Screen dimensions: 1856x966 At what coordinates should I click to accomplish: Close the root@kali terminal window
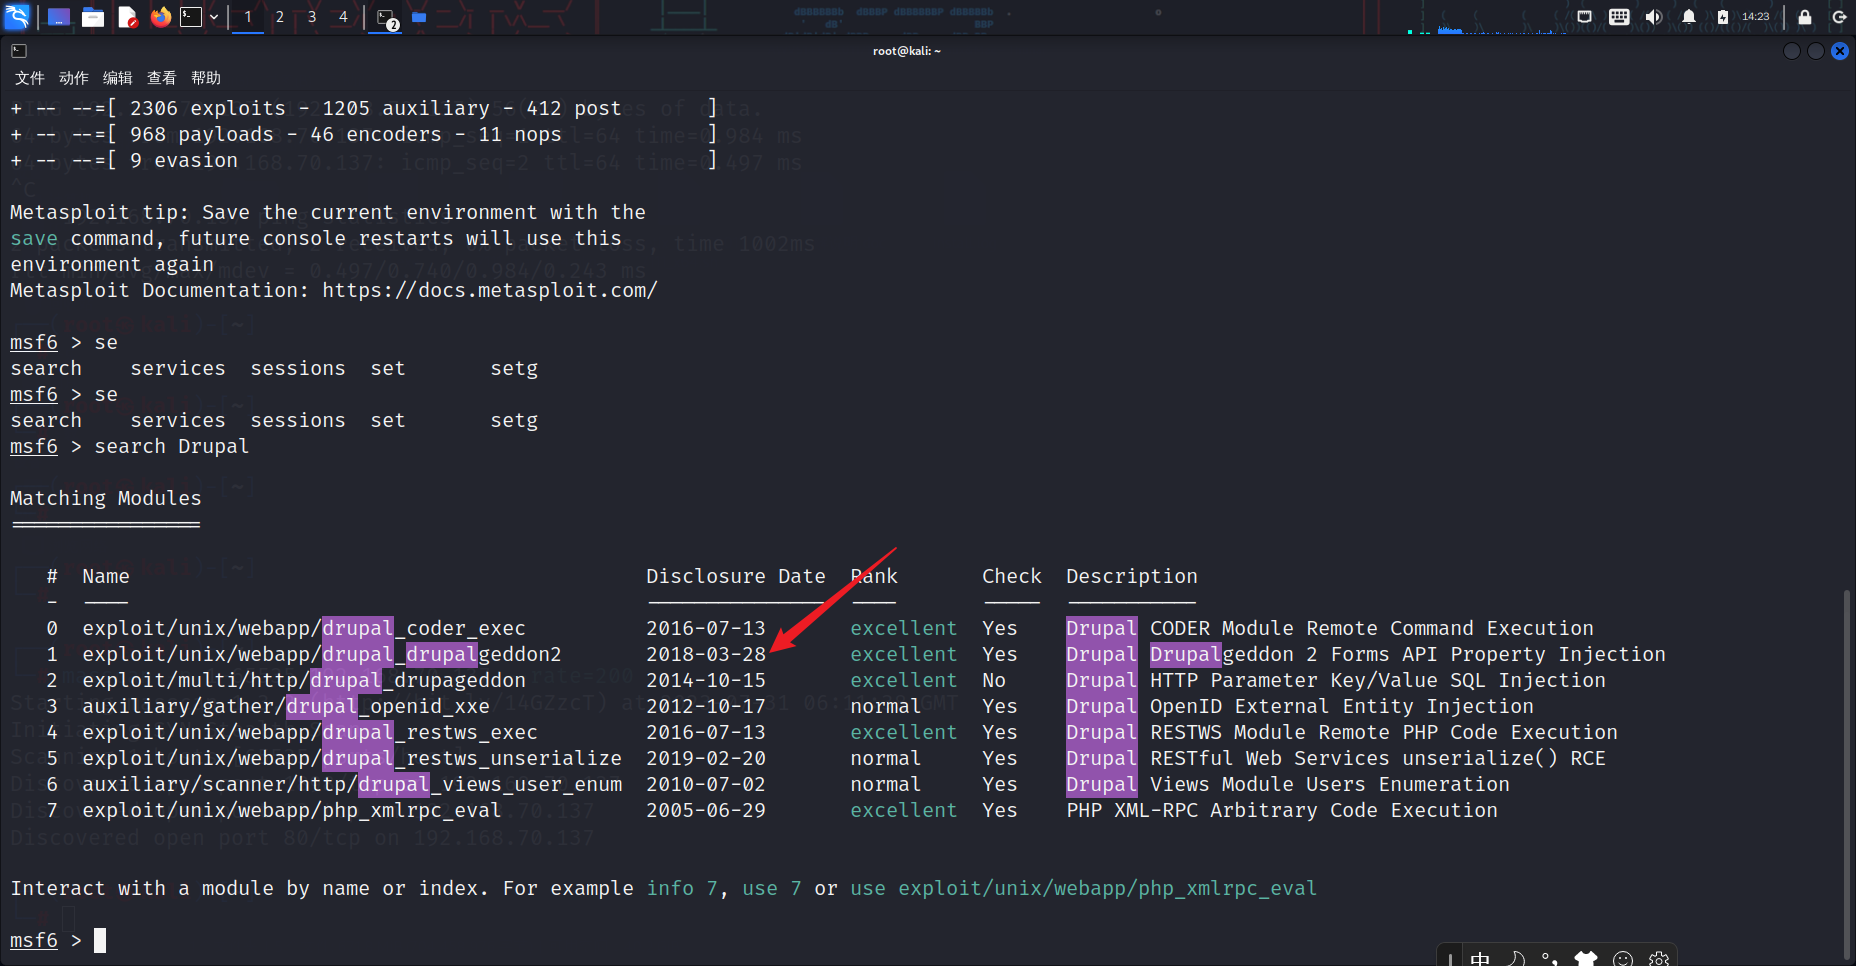pos(1840,51)
